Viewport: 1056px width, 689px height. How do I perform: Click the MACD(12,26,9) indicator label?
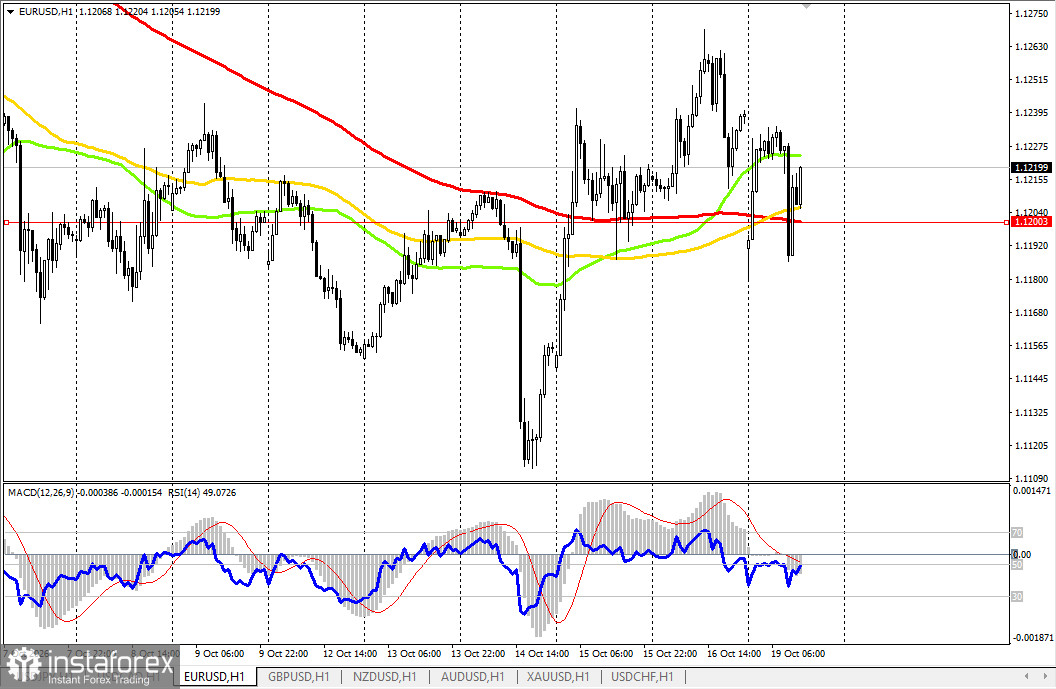(x=41, y=492)
